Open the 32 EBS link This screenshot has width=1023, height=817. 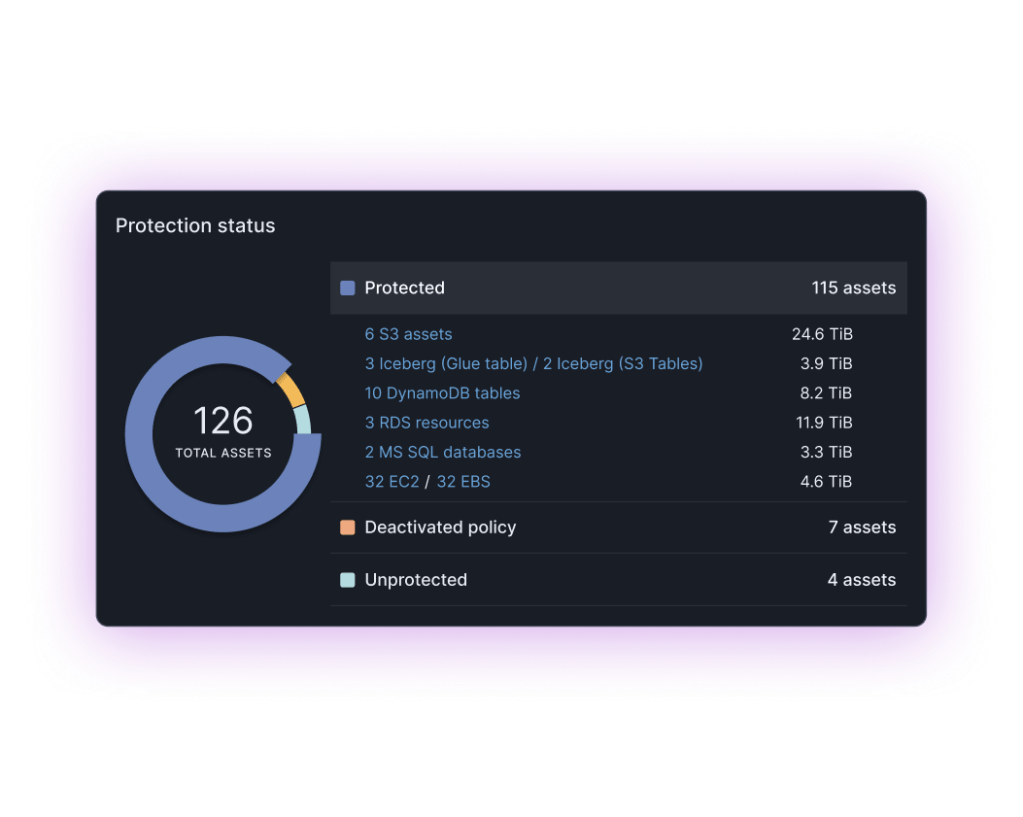463,482
